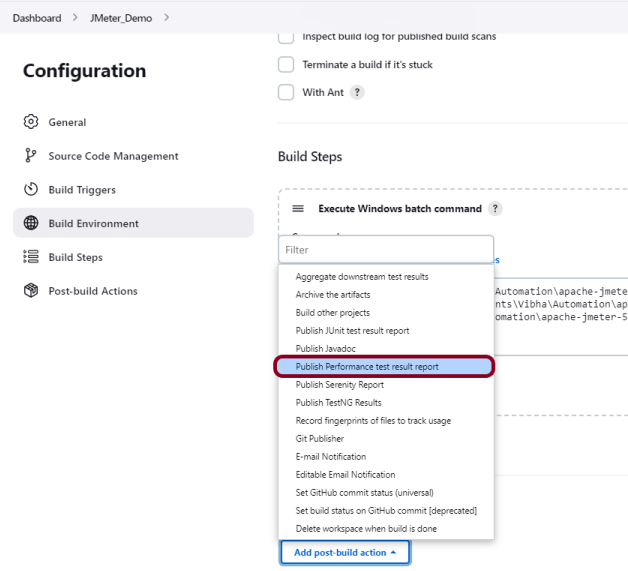The image size is (628, 571).
Task: Open help for Execute Windows batch command
Action: 495,209
